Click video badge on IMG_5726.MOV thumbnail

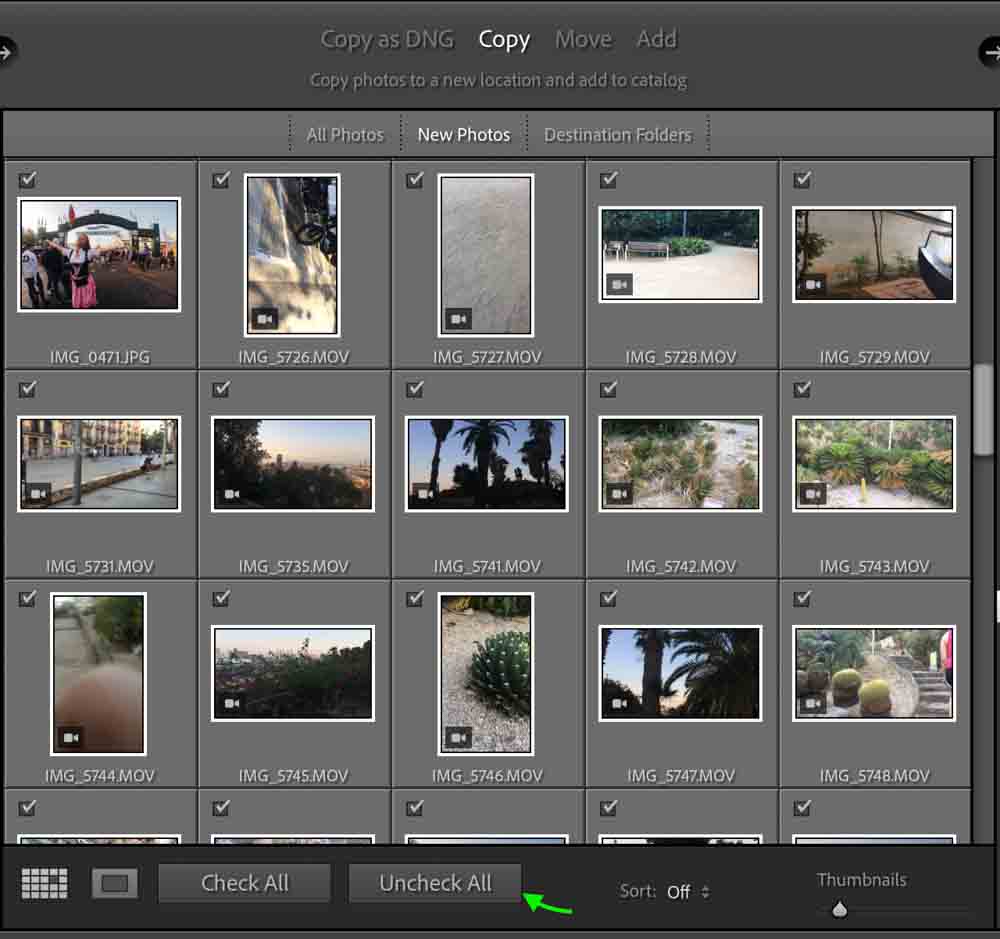(265, 318)
